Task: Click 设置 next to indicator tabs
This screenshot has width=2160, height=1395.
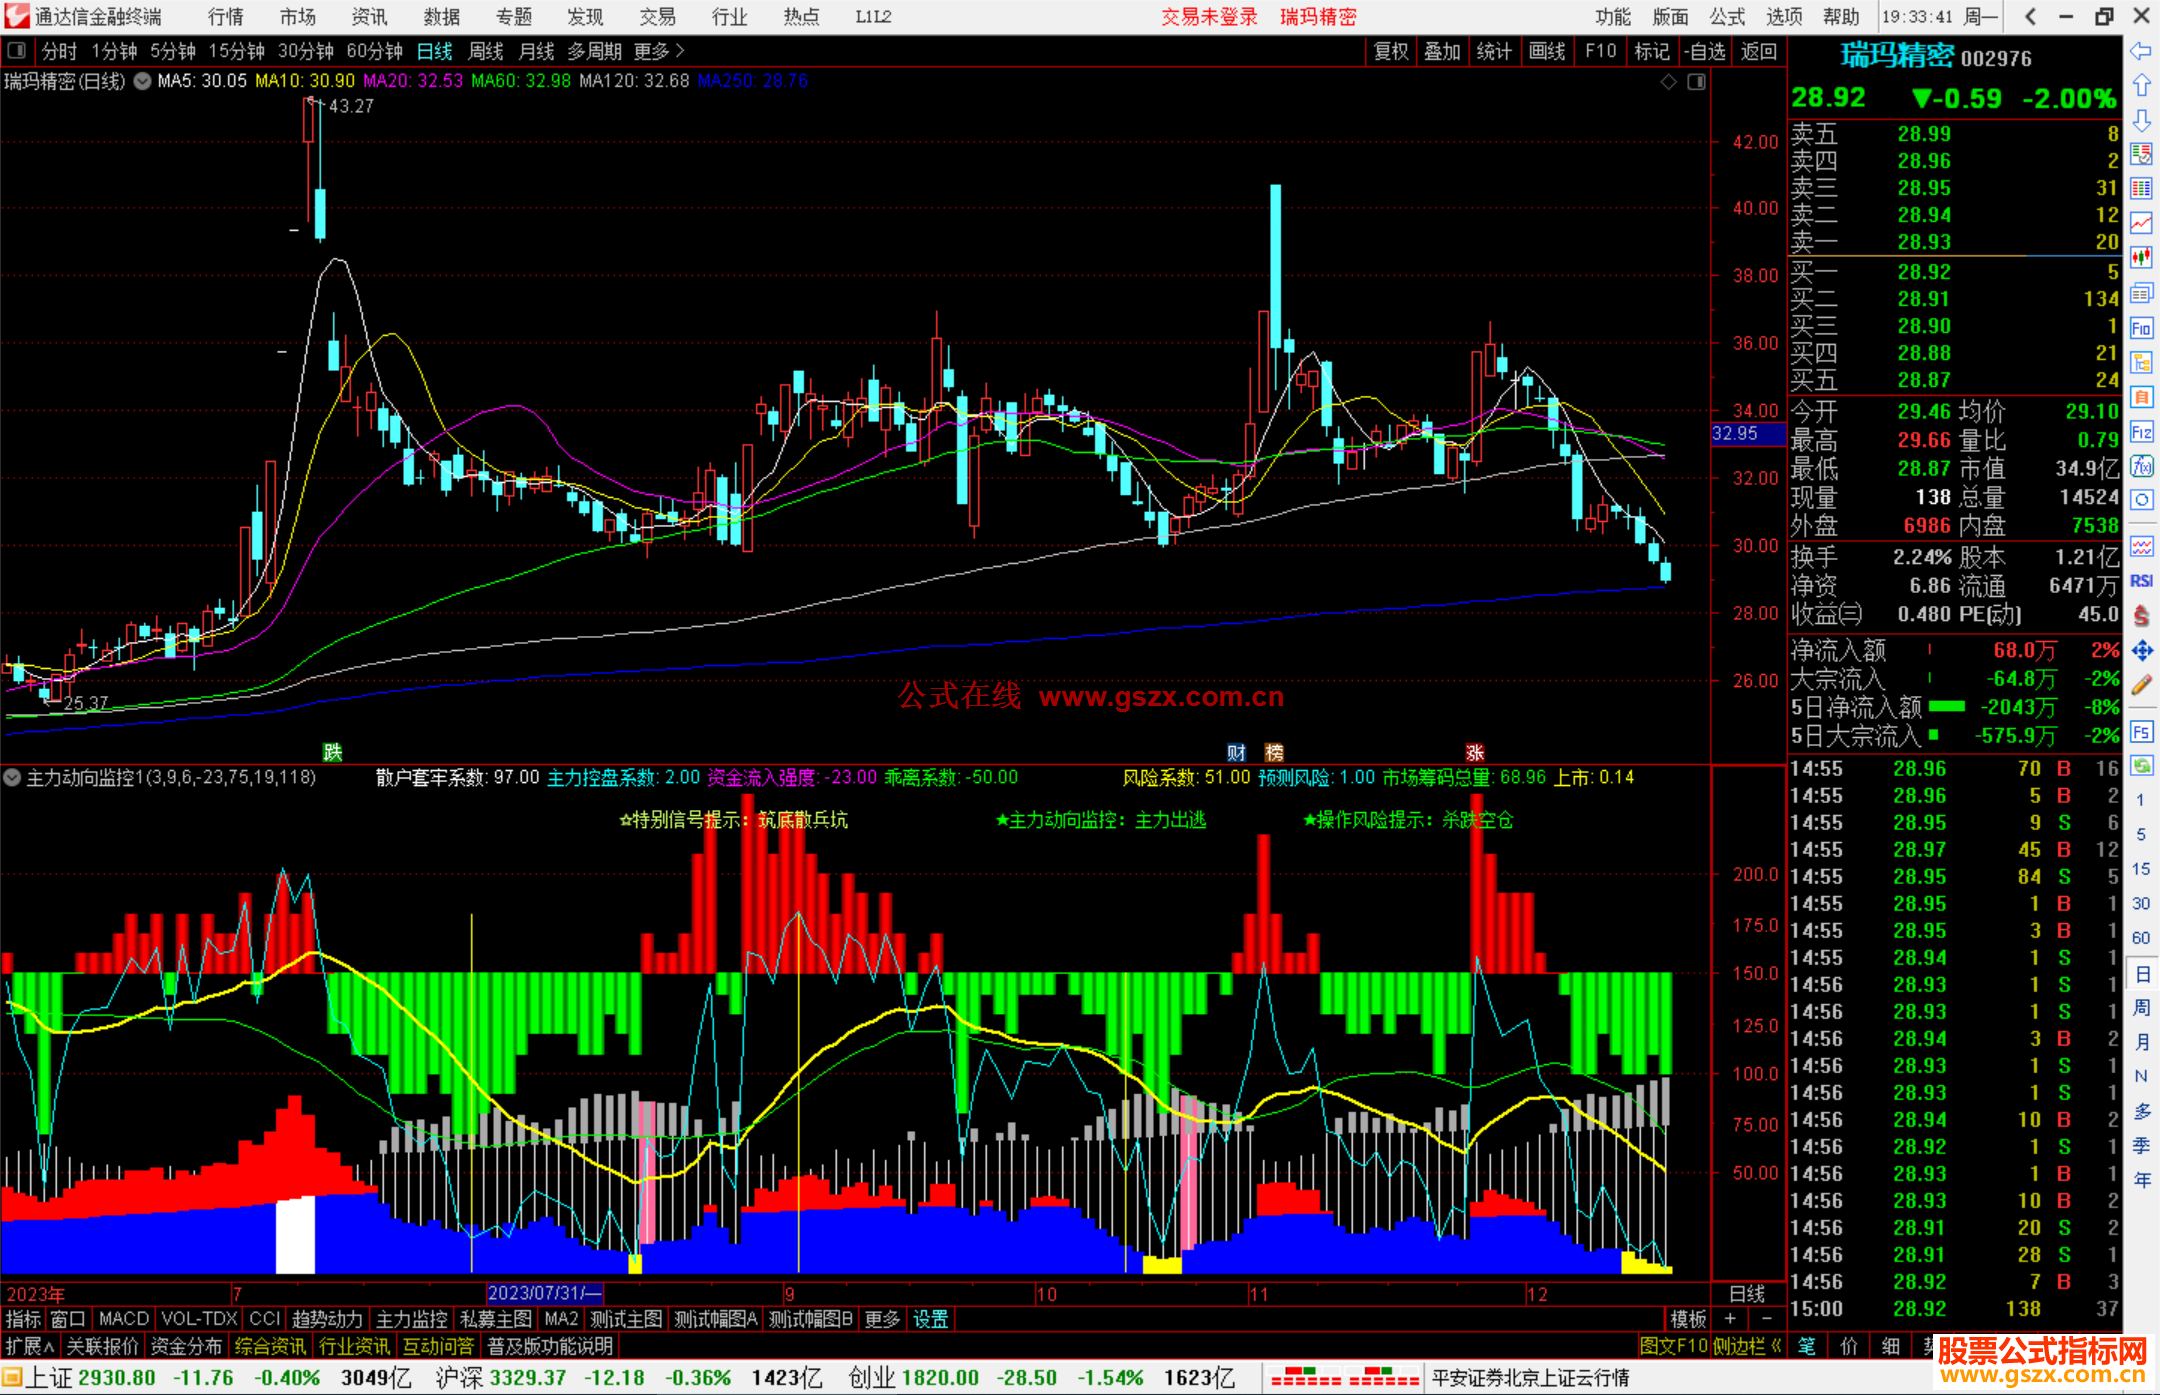Action: [930, 1319]
